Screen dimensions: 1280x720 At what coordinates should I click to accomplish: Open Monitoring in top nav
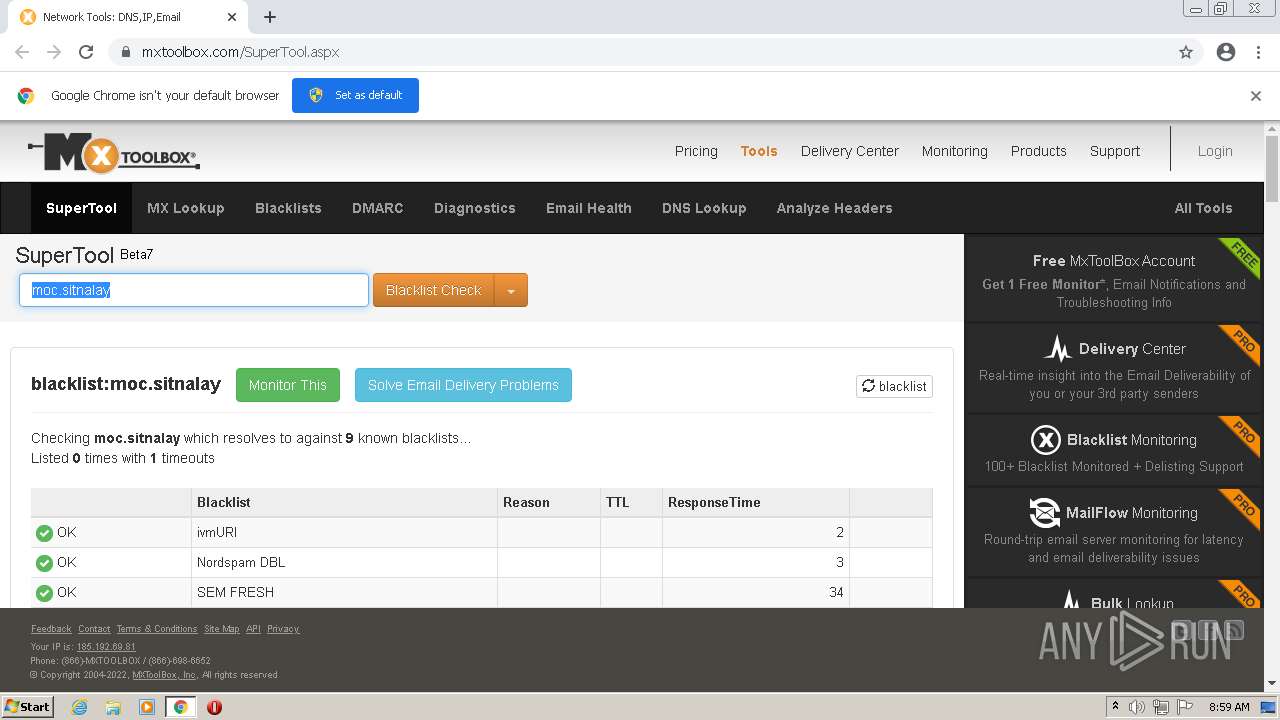coord(955,151)
